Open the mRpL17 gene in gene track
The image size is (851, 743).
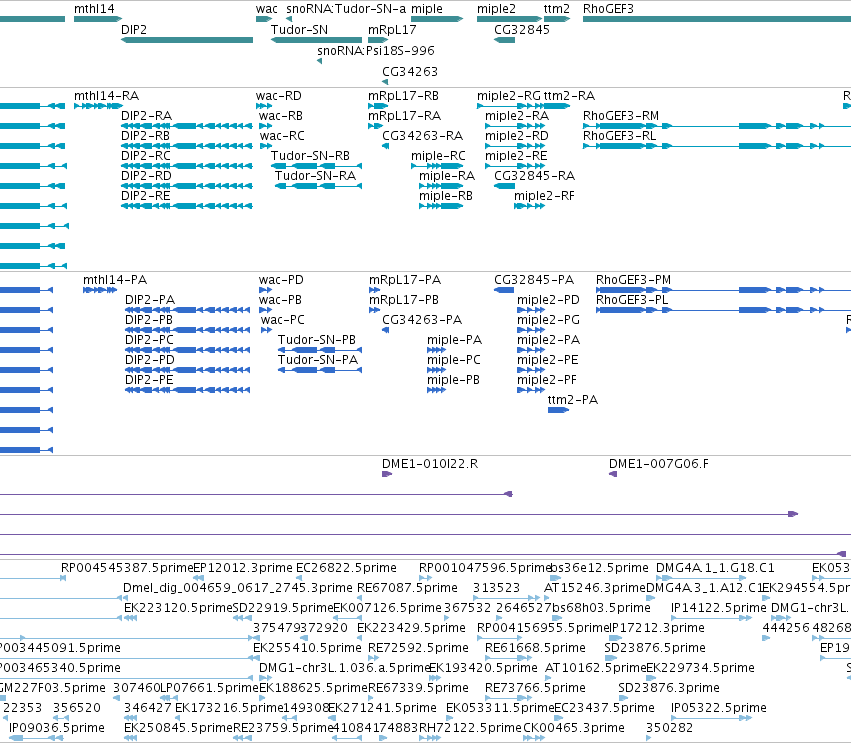tap(378, 40)
